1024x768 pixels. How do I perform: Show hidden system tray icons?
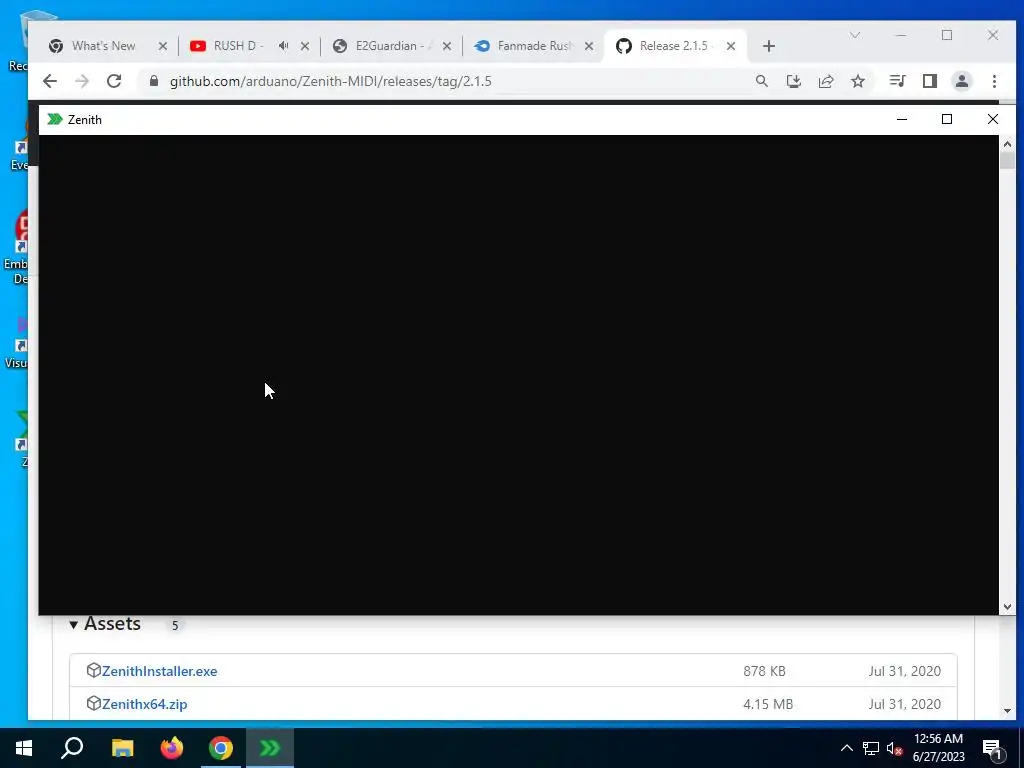click(846, 748)
